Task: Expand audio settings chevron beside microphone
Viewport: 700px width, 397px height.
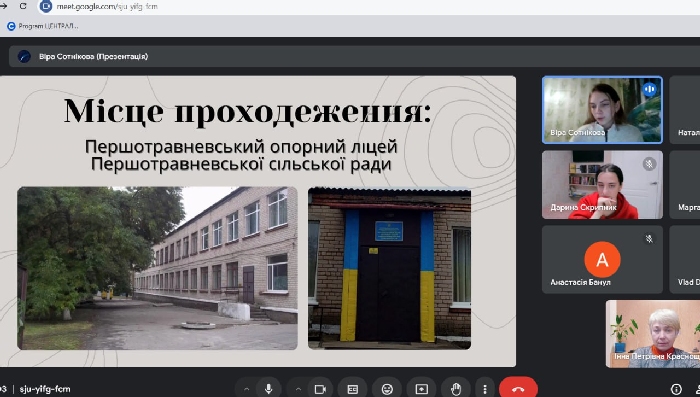Action: pos(246,389)
